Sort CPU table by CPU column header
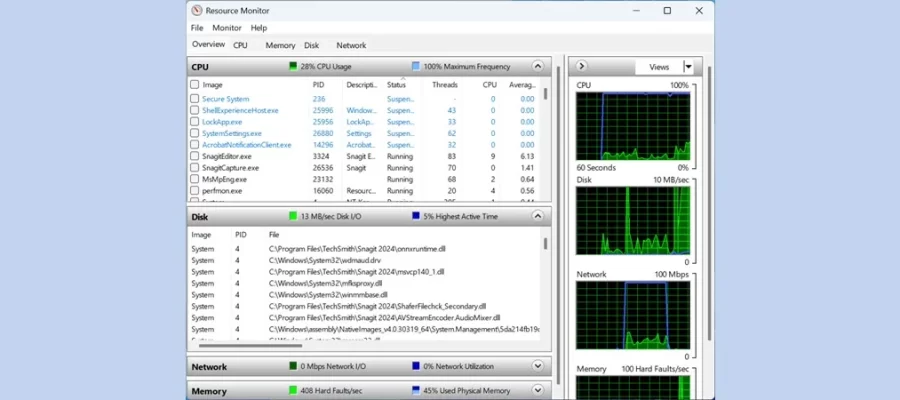The width and height of the screenshot is (900, 400). click(x=490, y=84)
